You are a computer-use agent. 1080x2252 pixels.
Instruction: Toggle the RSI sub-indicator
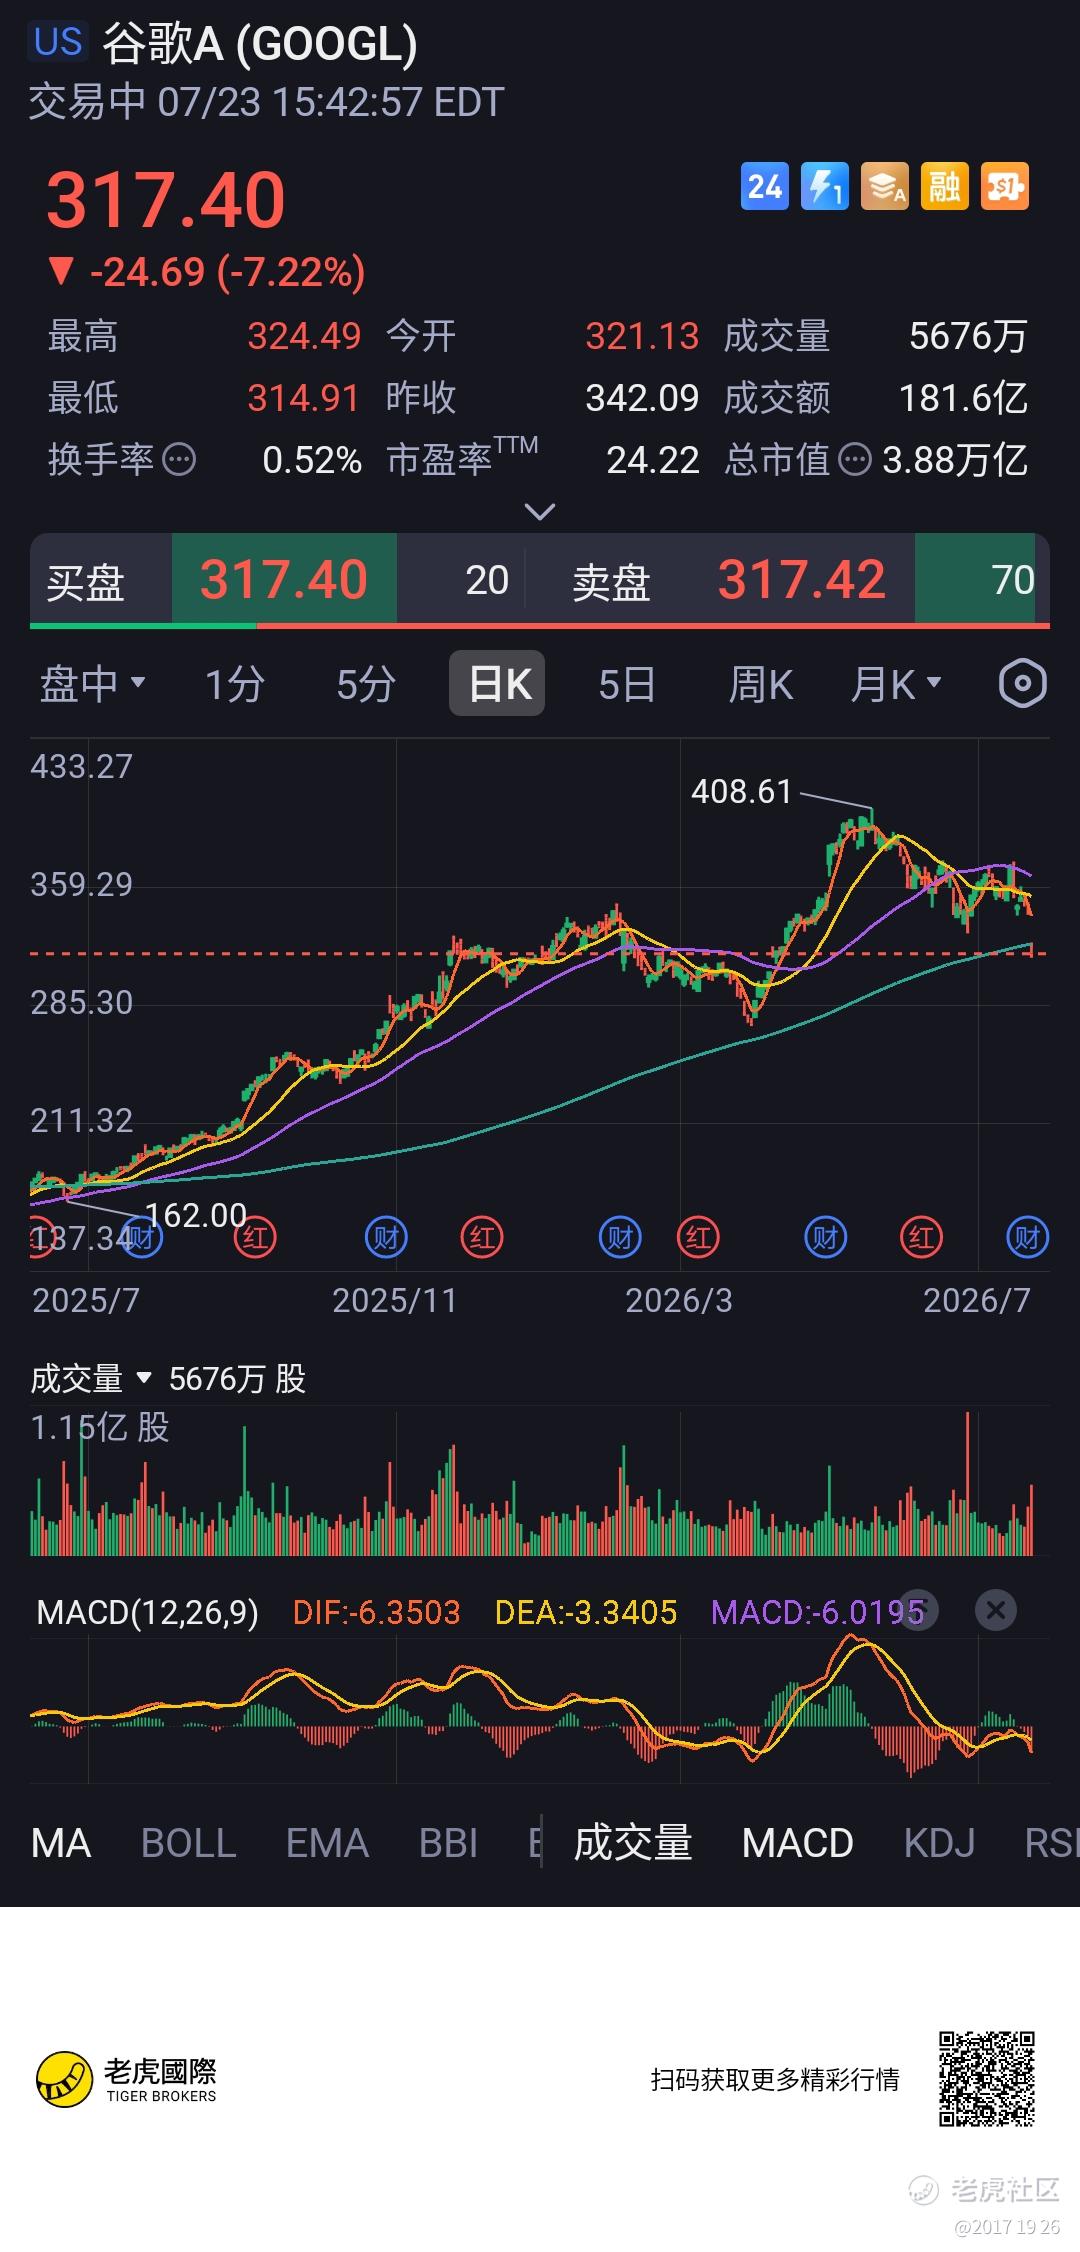click(1052, 1843)
